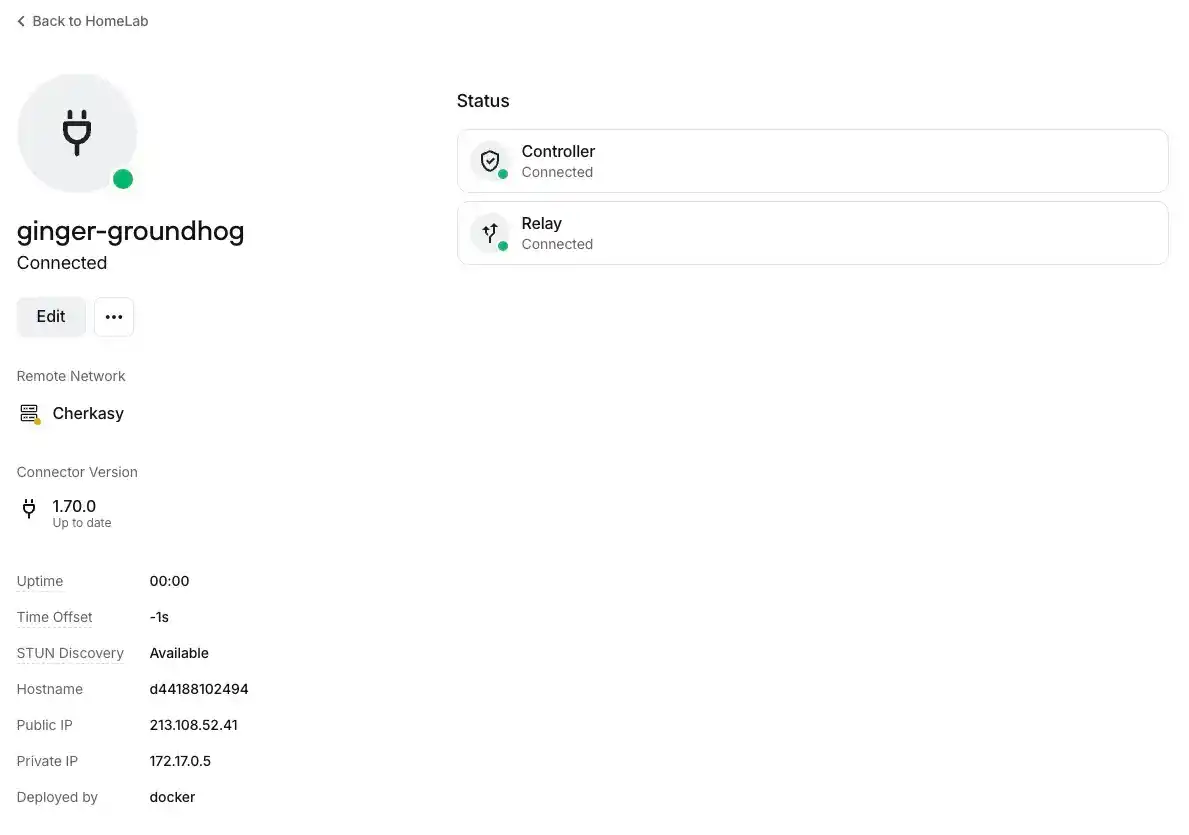Click the Time Offset label
Image resolution: width=1189 pixels, height=835 pixels.
pos(54,617)
